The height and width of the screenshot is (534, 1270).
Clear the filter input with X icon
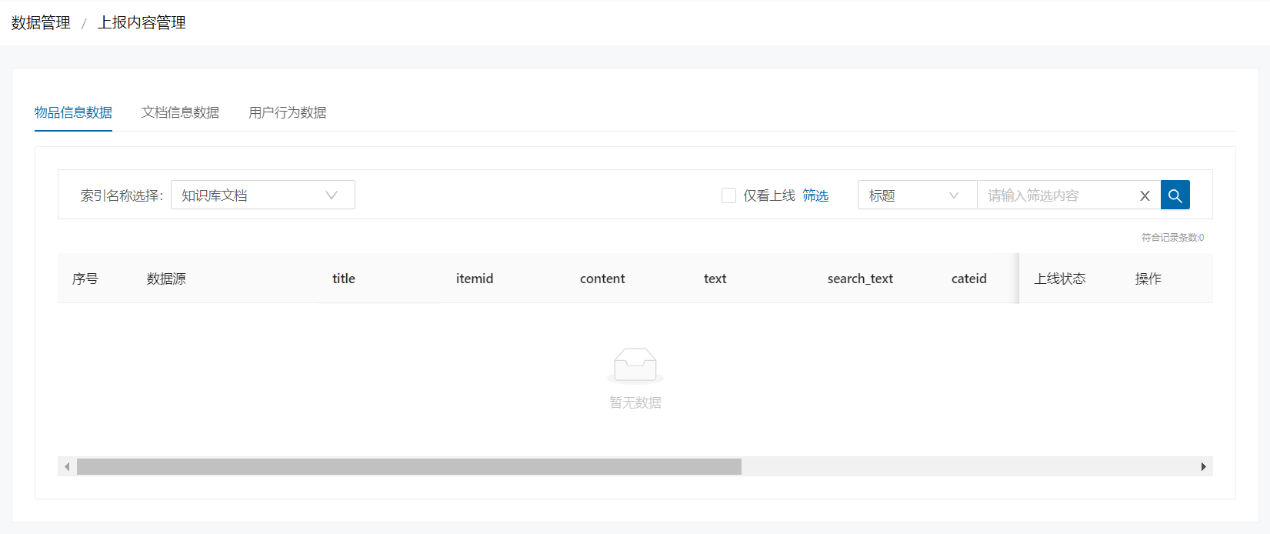[x=1145, y=196]
